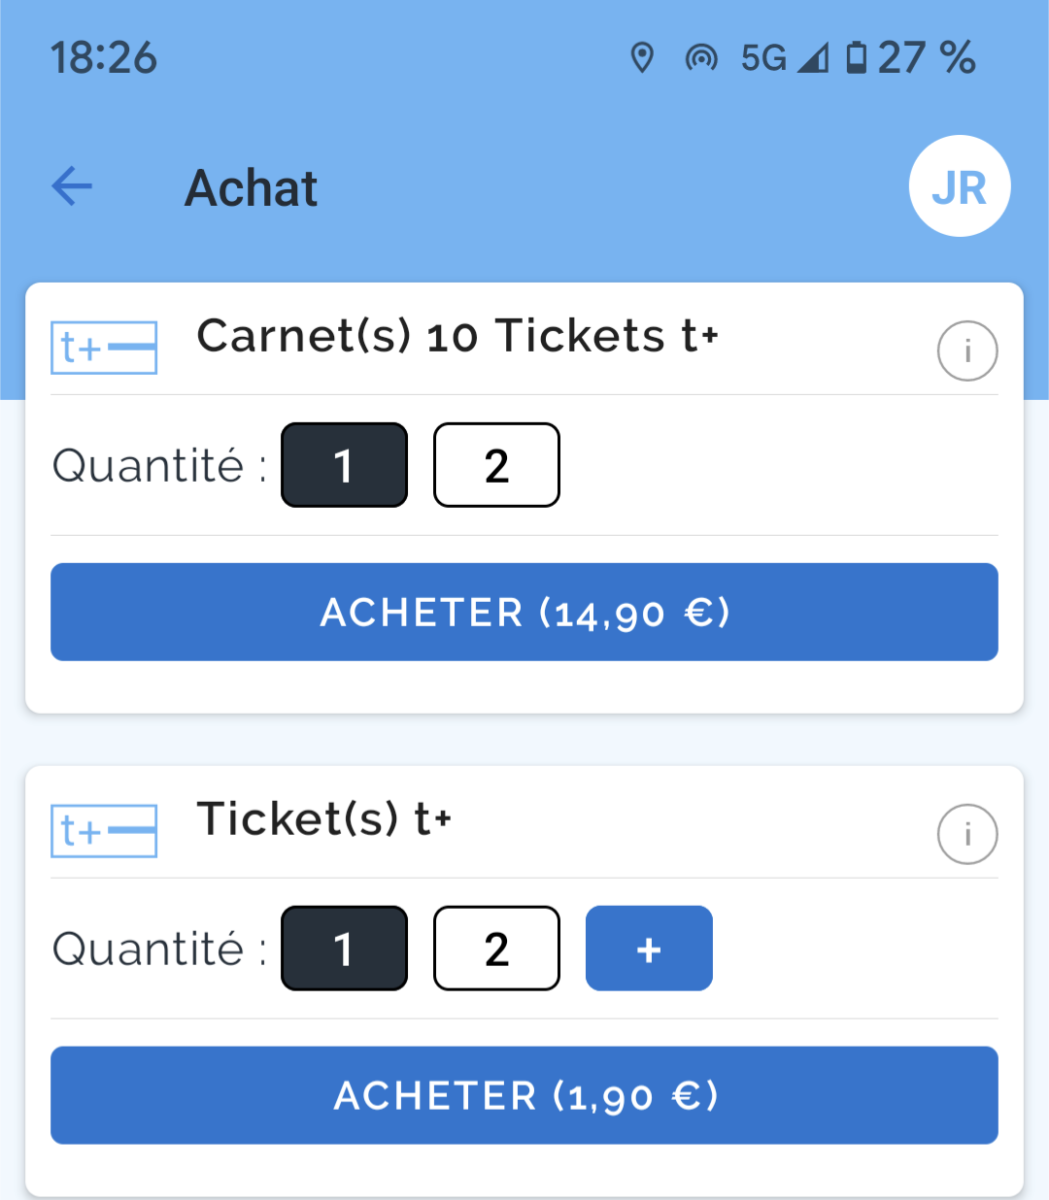This screenshot has width=1049, height=1200.
Task: Tap the Carnet(s) 10 Tickets t+ heading
Action: click(457, 336)
